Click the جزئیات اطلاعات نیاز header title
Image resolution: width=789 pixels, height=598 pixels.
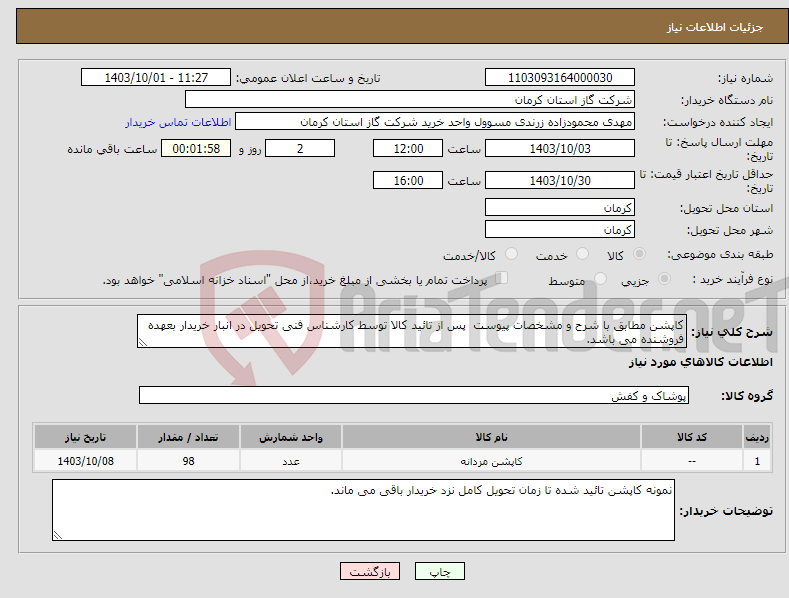pos(715,27)
